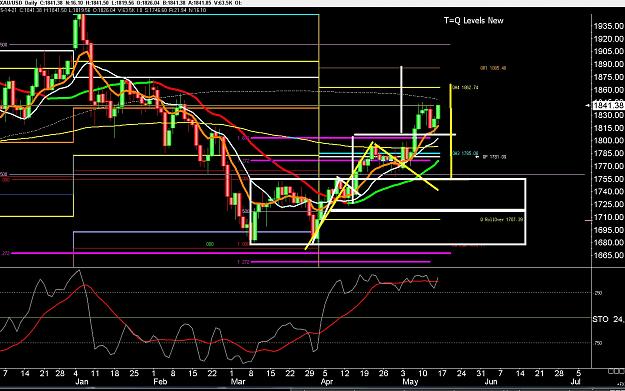Click the 1890.00 price axis label
This screenshot has height=391, width=625.
[609, 64]
